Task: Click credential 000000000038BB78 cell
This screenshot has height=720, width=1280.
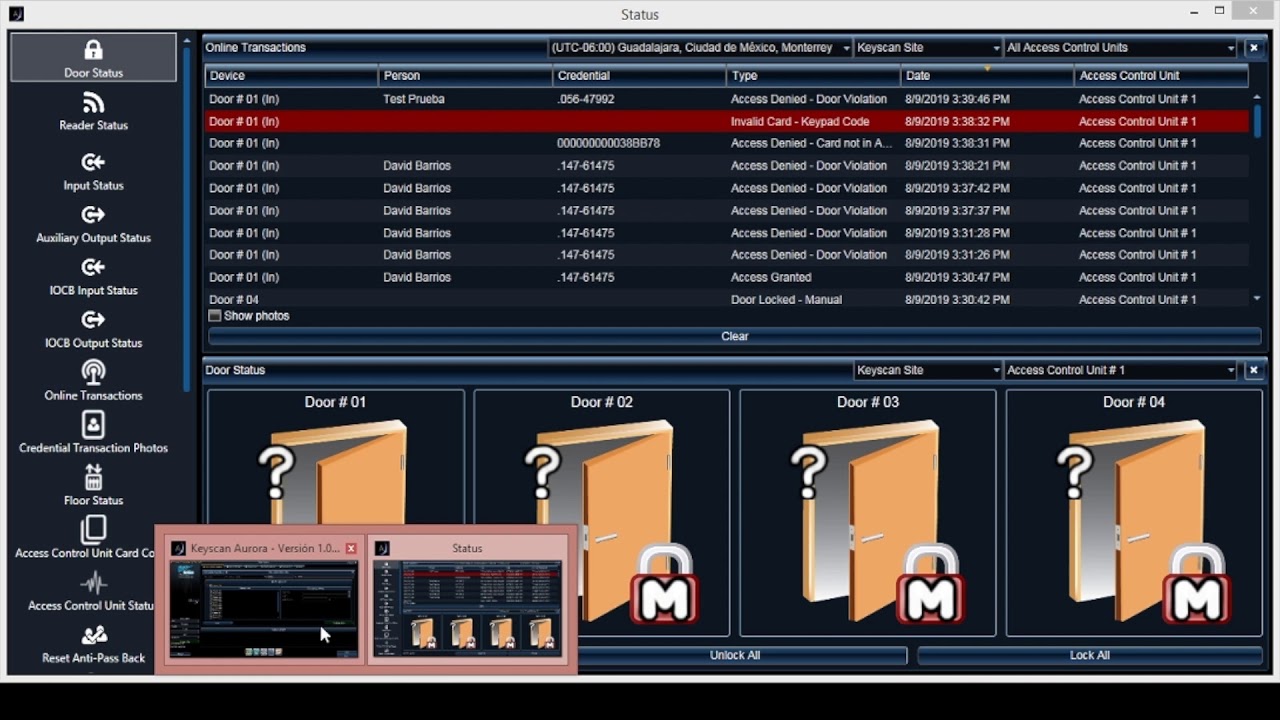Action: (608, 144)
